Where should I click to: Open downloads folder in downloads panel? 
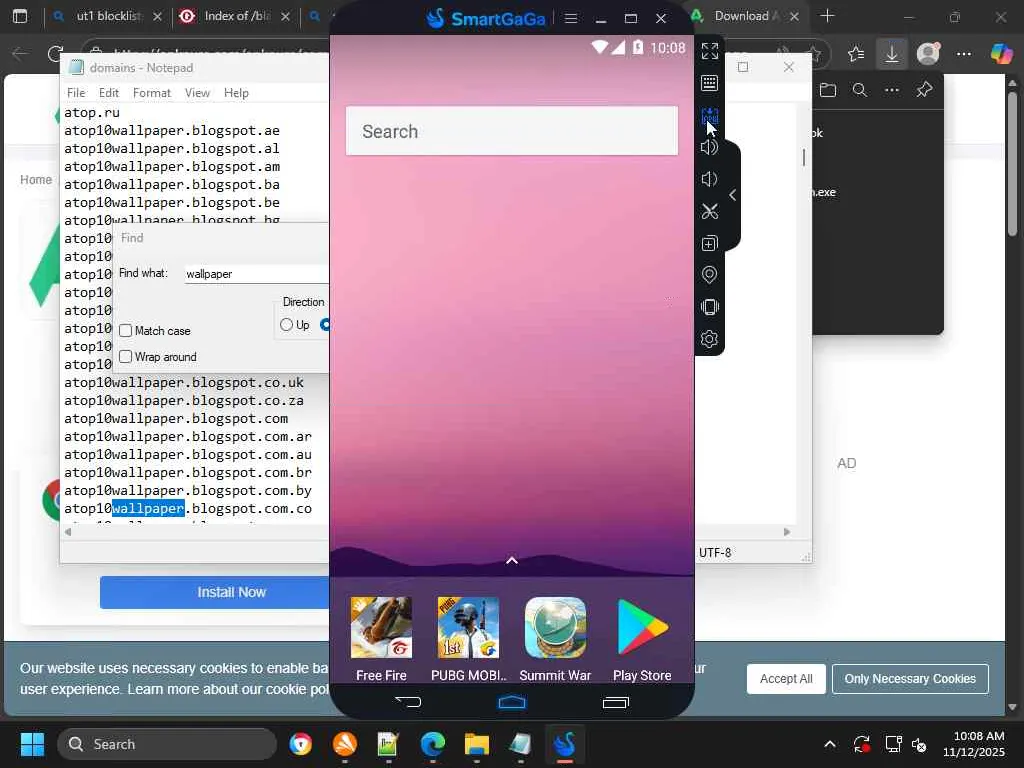click(x=827, y=90)
